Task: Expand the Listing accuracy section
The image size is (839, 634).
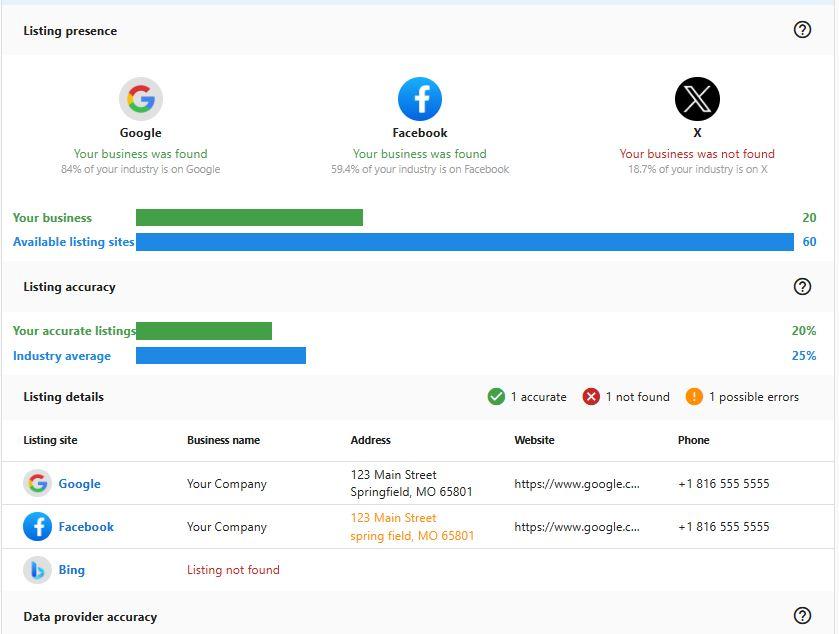Action: (70, 287)
